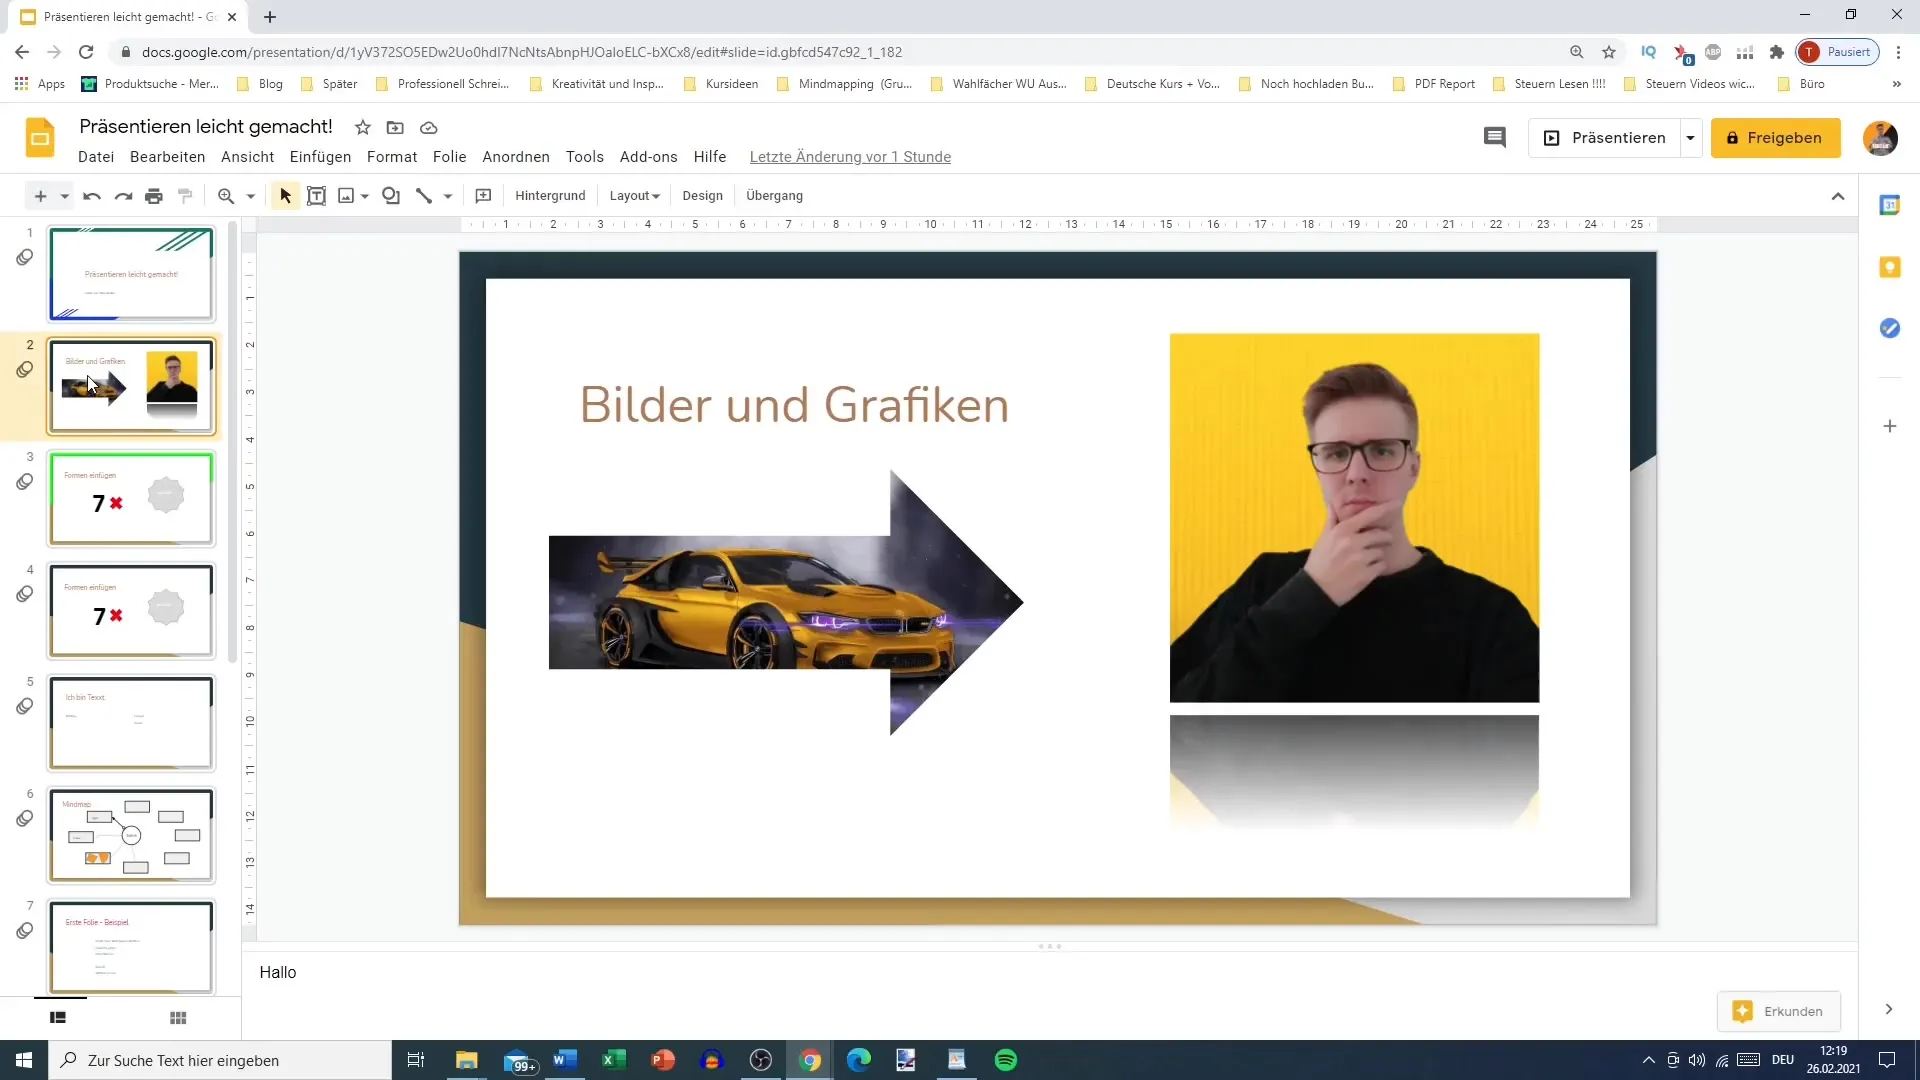Click the Präsentieren button

[x=1604, y=138]
